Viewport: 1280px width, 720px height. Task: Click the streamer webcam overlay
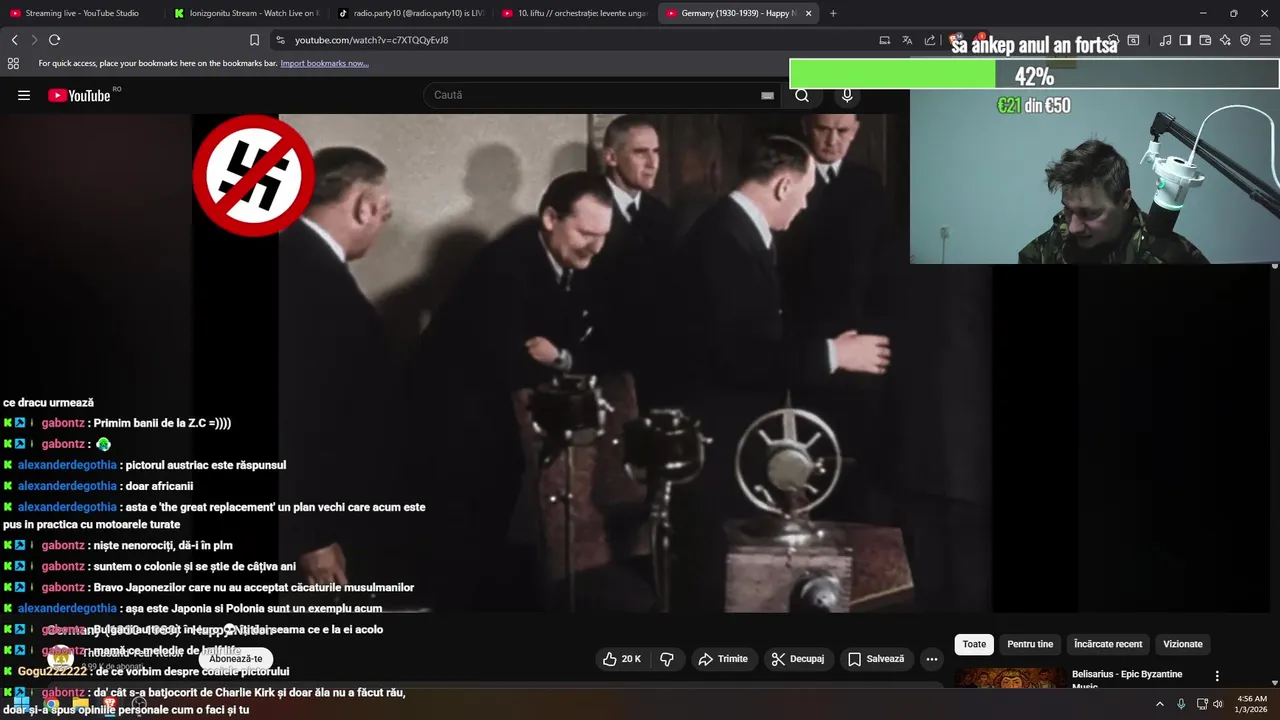[1094, 177]
